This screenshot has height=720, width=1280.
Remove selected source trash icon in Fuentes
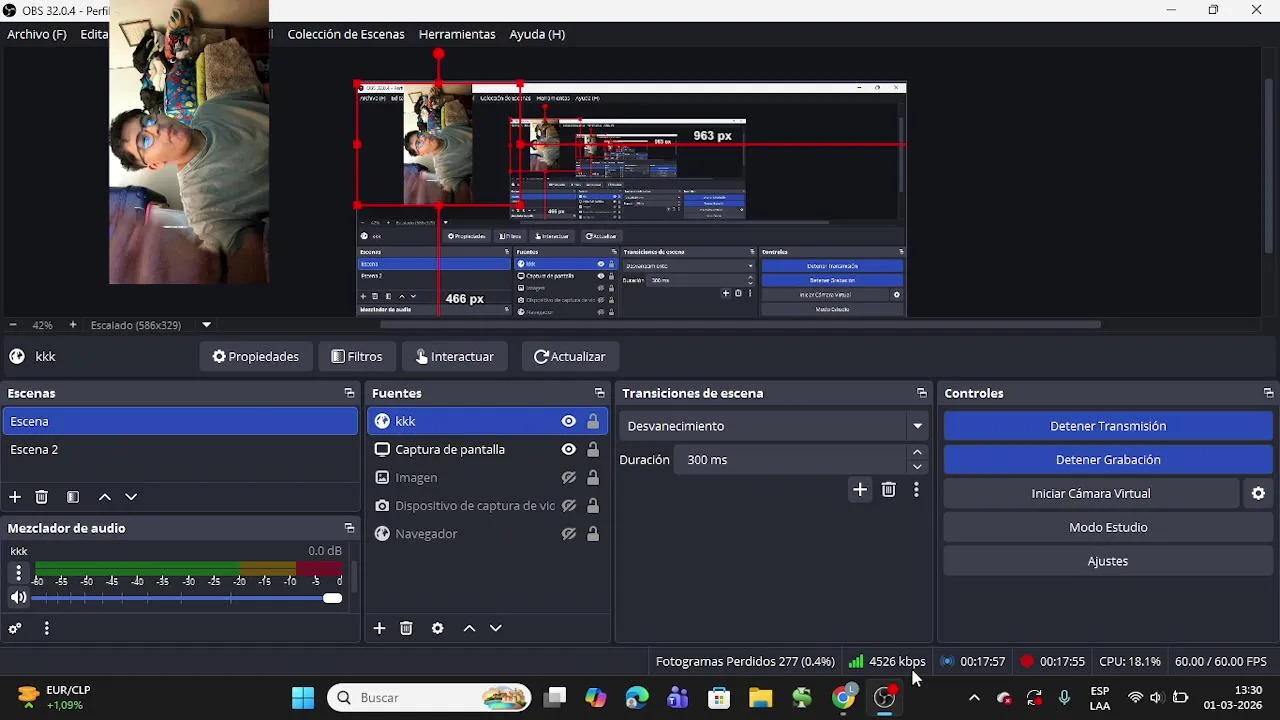(406, 628)
